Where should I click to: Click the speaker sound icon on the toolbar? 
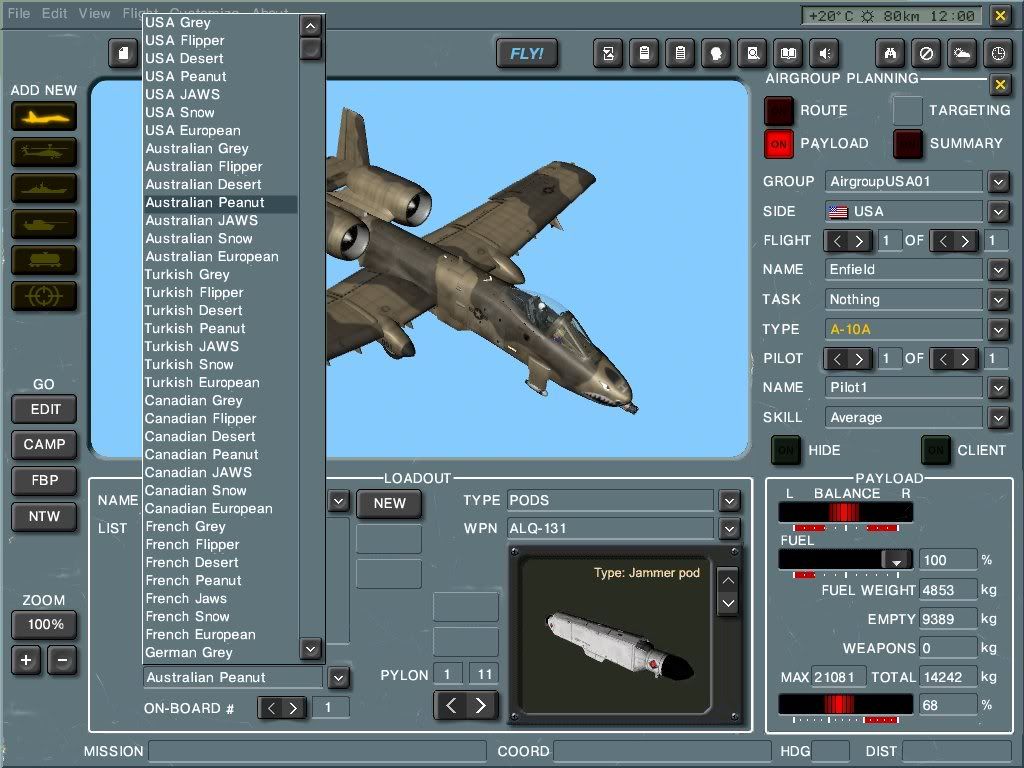click(825, 53)
